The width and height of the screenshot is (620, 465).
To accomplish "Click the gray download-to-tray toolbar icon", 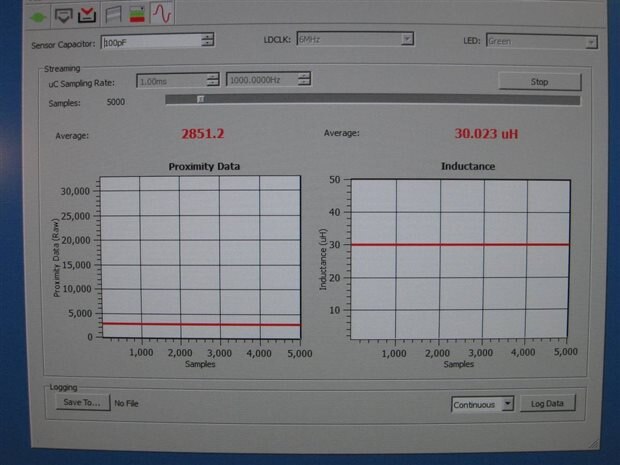I will (63, 16).
